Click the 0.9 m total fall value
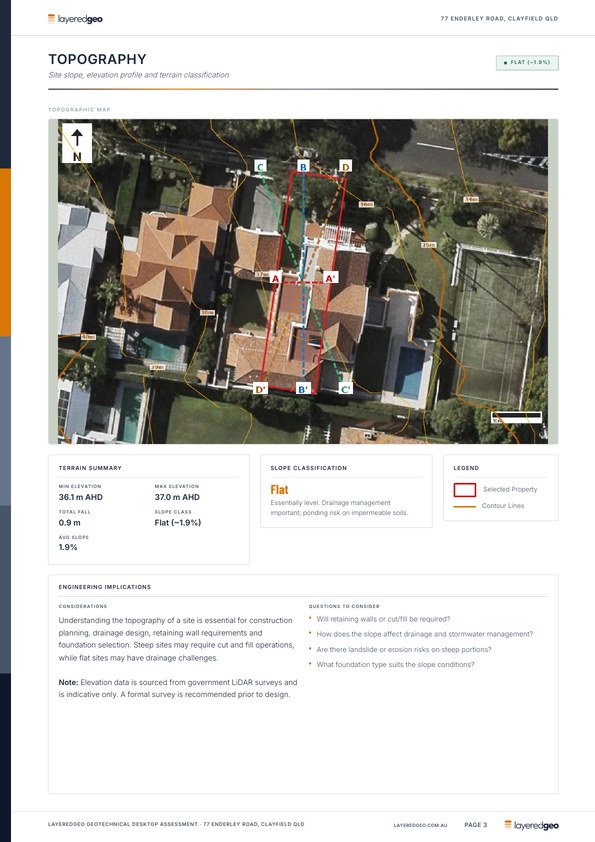The image size is (595, 842). click(x=69, y=522)
